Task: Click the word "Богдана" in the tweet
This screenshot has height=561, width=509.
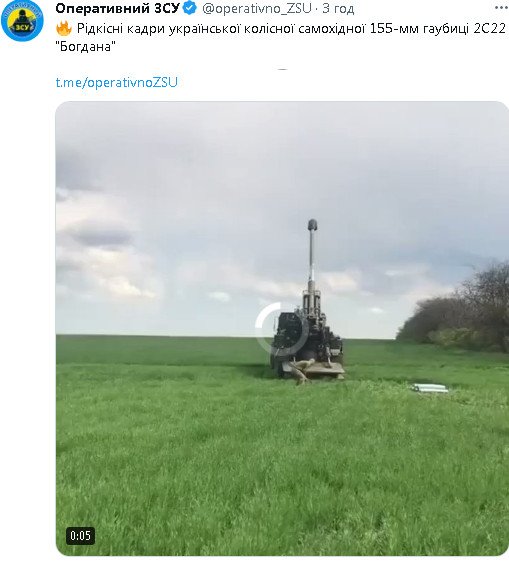Action: tap(85, 47)
